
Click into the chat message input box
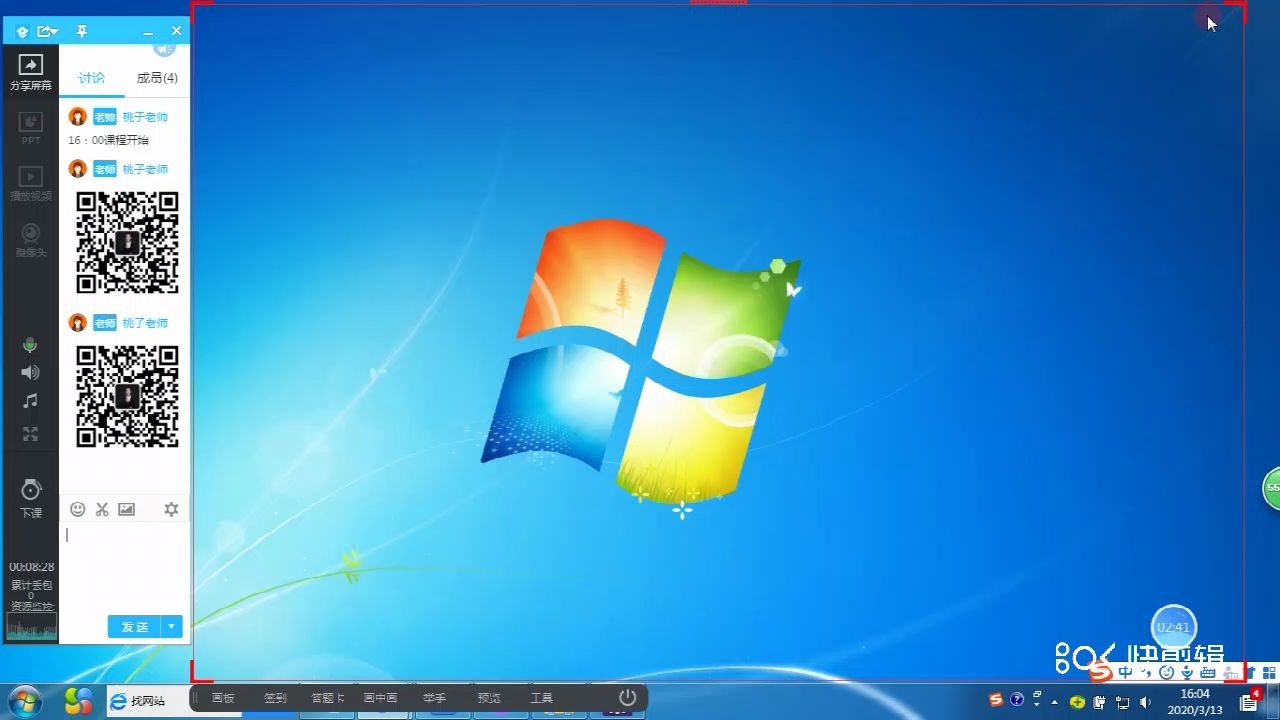click(124, 565)
